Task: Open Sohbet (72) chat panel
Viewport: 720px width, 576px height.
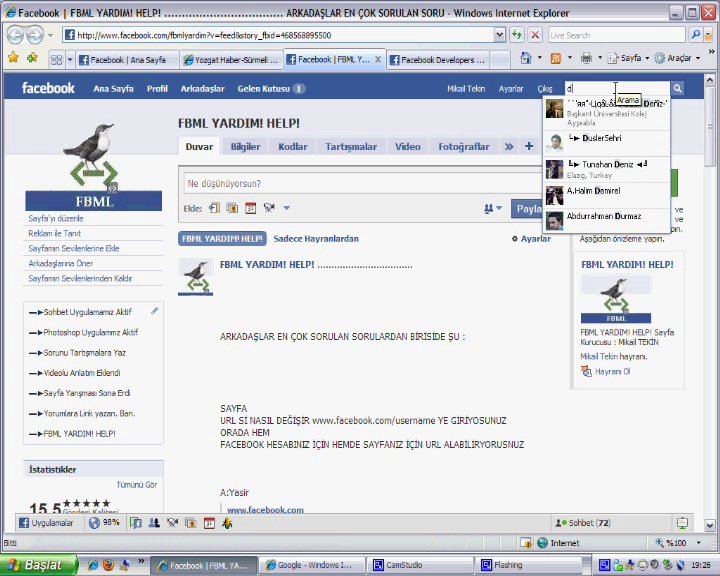Action: point(583,523)
